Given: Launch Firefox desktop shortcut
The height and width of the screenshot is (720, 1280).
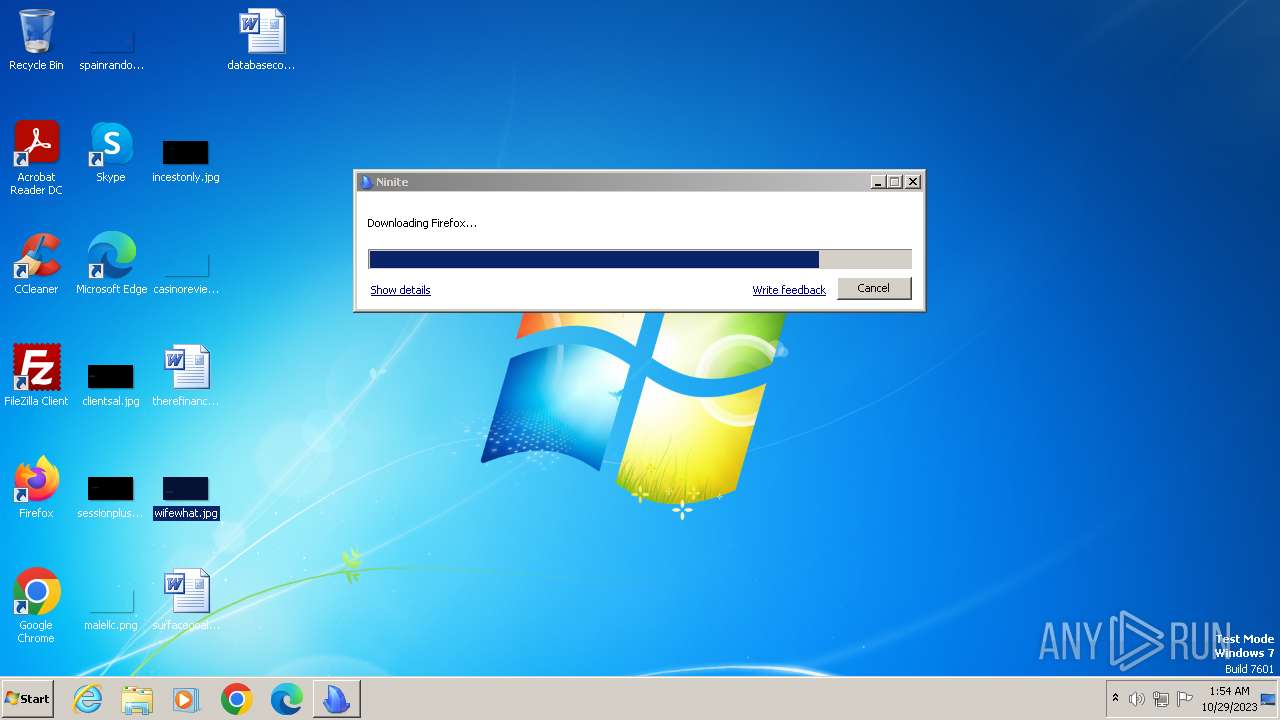Looking at the screenshot, I should pyautogui.click(x=36, y=488).
